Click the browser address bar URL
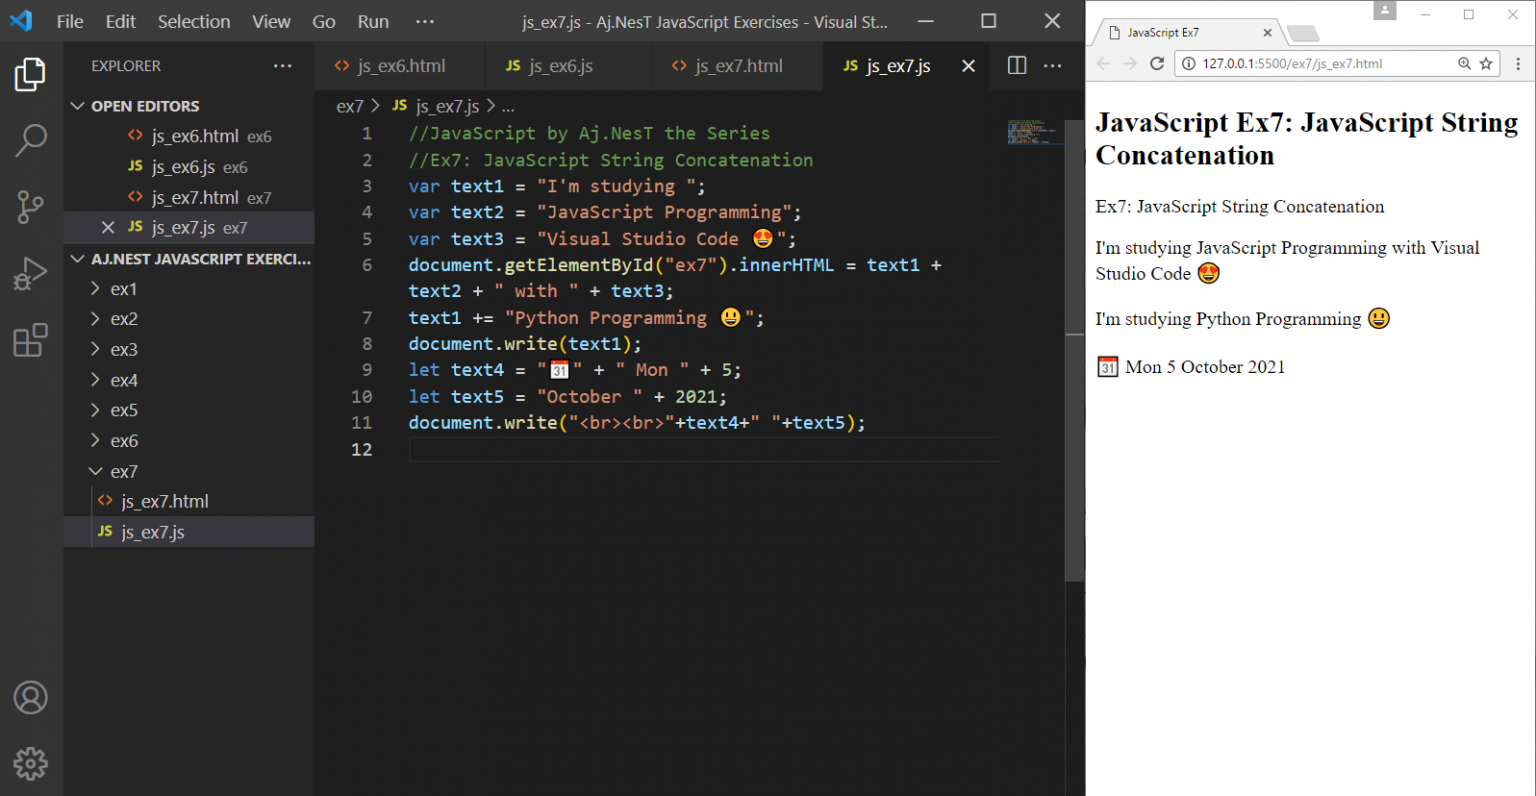Image resolution: width=1536 pixels, height=796 pixels. point(1292,64)
